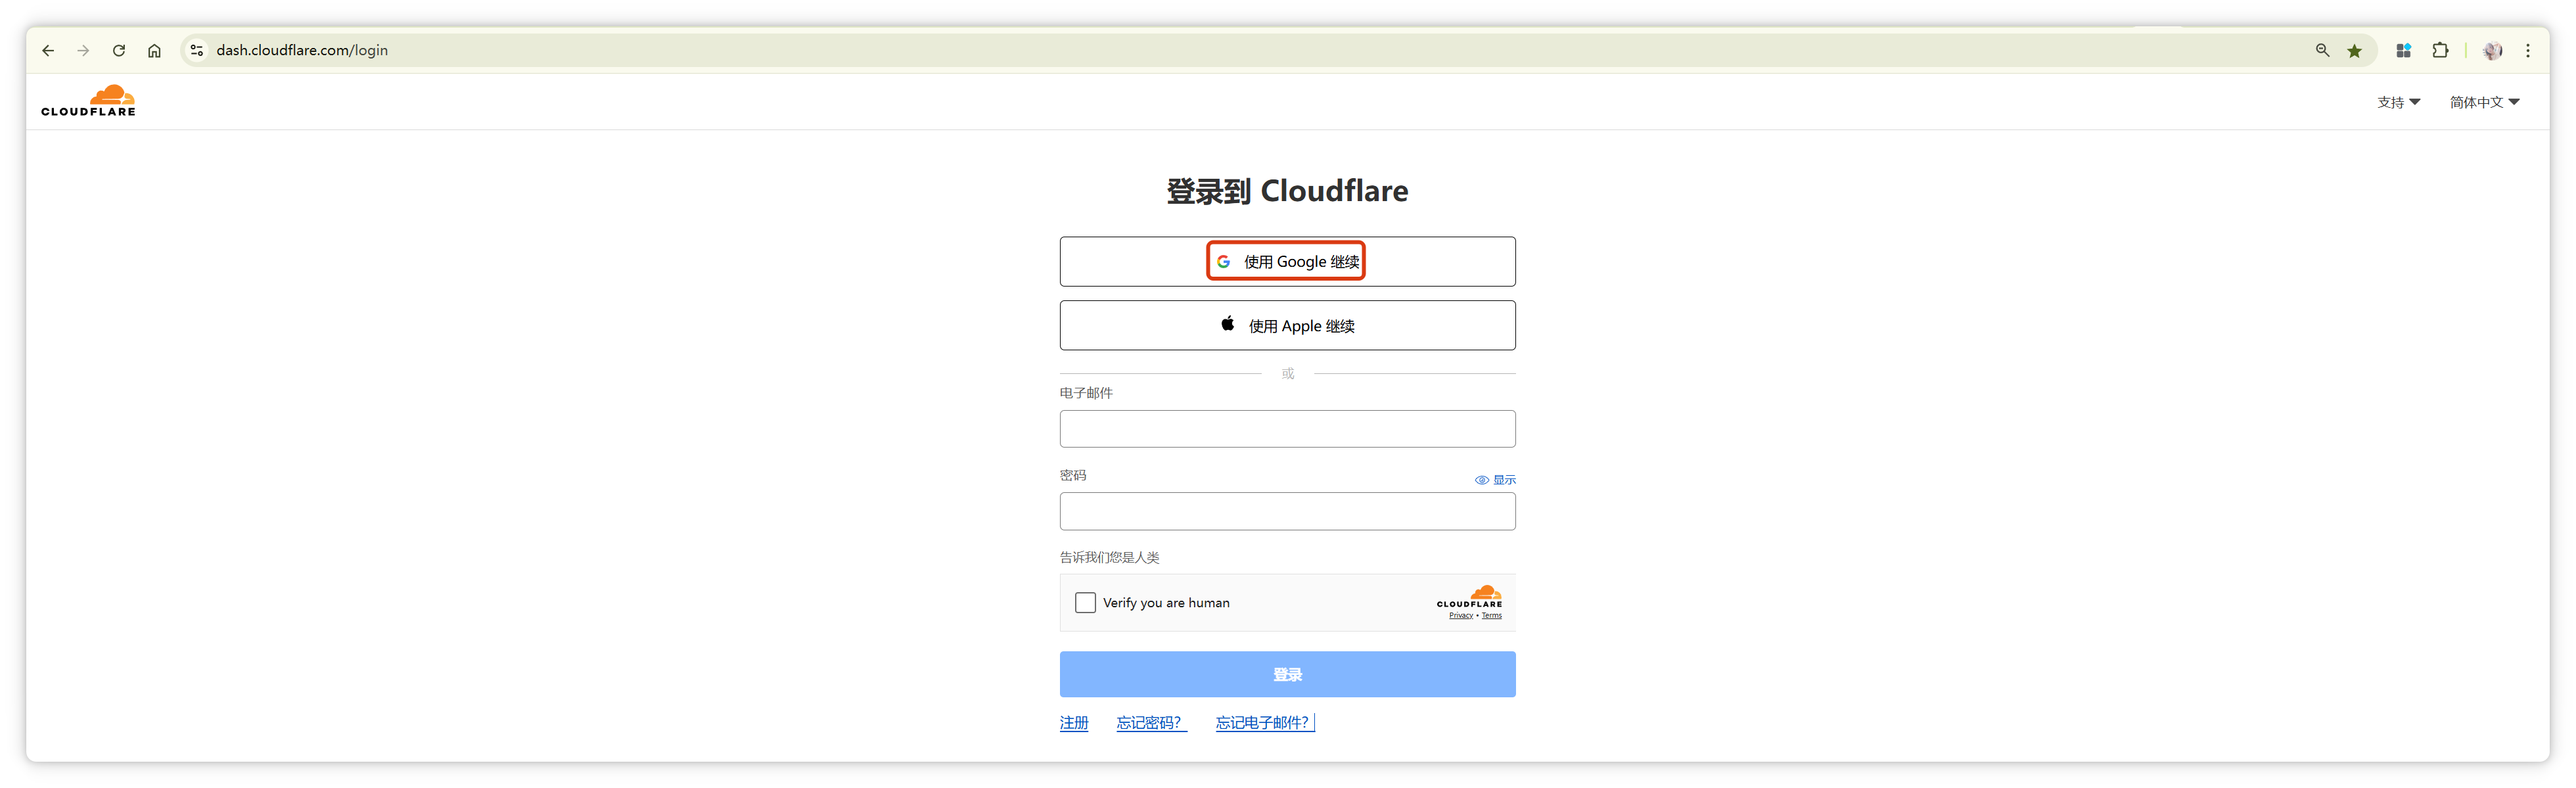Open the 简体中文 language dropdown
Viewport: 2576px width, 788px height.
tap(2484, 102)
